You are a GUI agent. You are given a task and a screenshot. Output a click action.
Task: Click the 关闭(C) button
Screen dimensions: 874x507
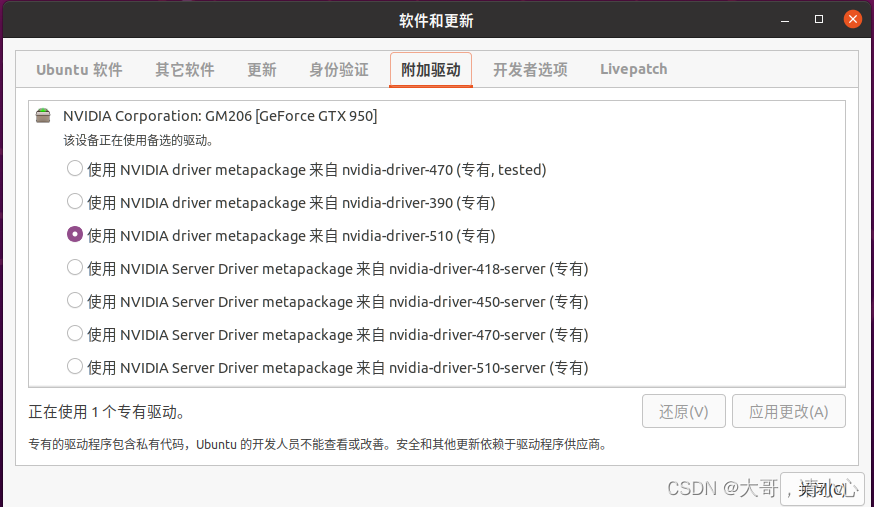[822, 489]
